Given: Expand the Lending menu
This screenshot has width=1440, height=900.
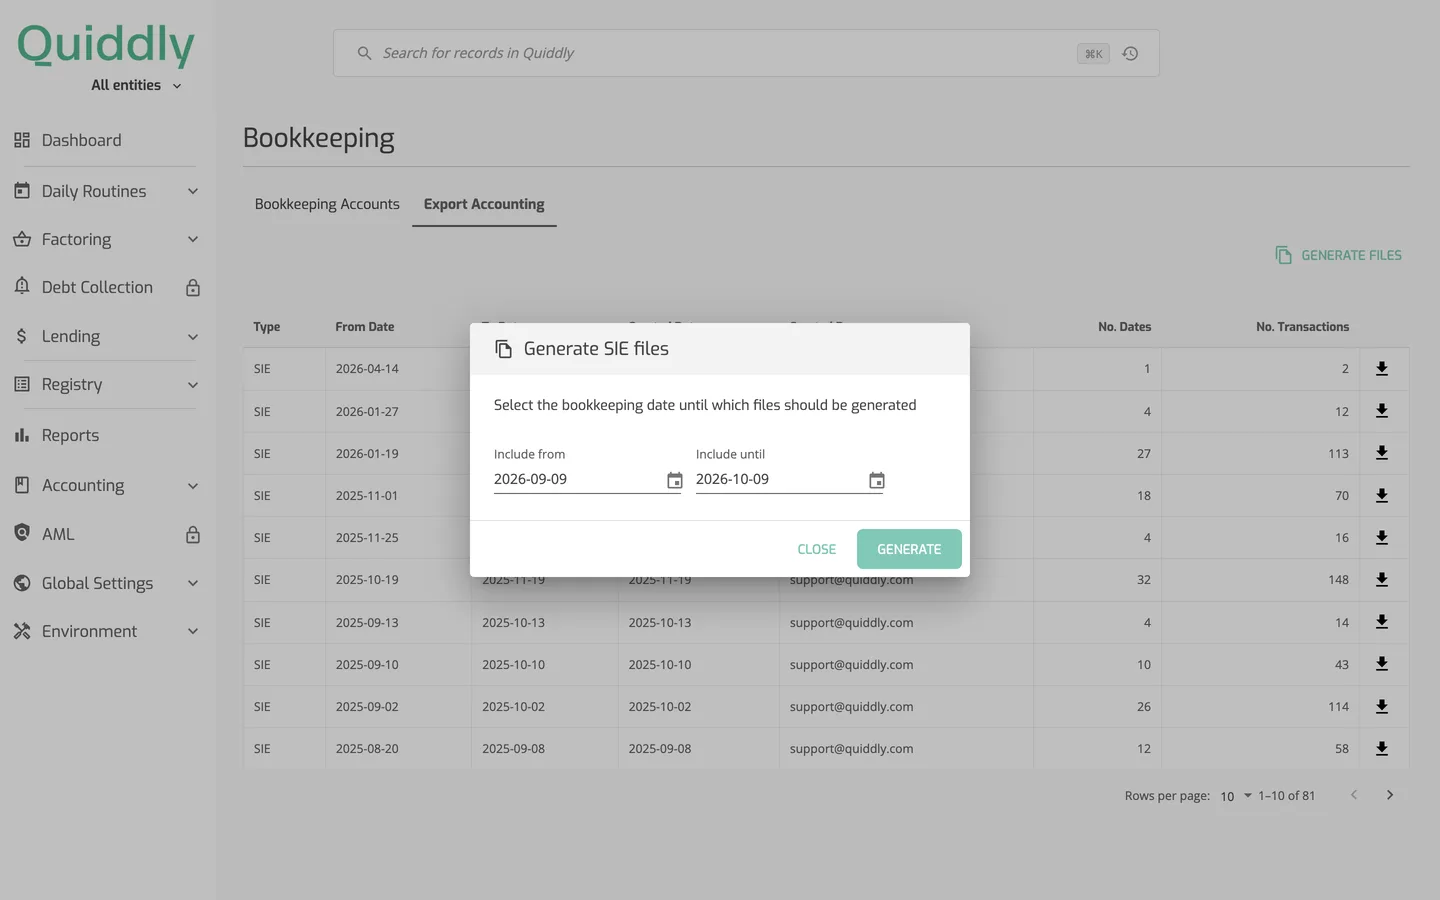Looking at the screenshot, I should 193,337.
